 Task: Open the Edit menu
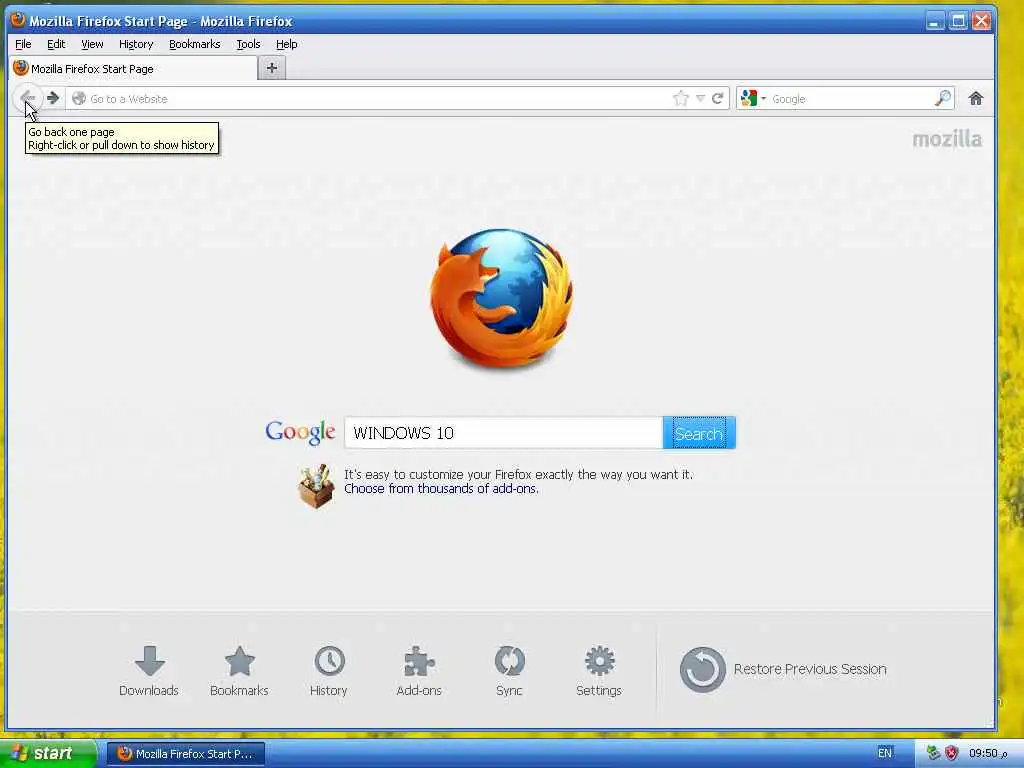[x=56, y=44]
